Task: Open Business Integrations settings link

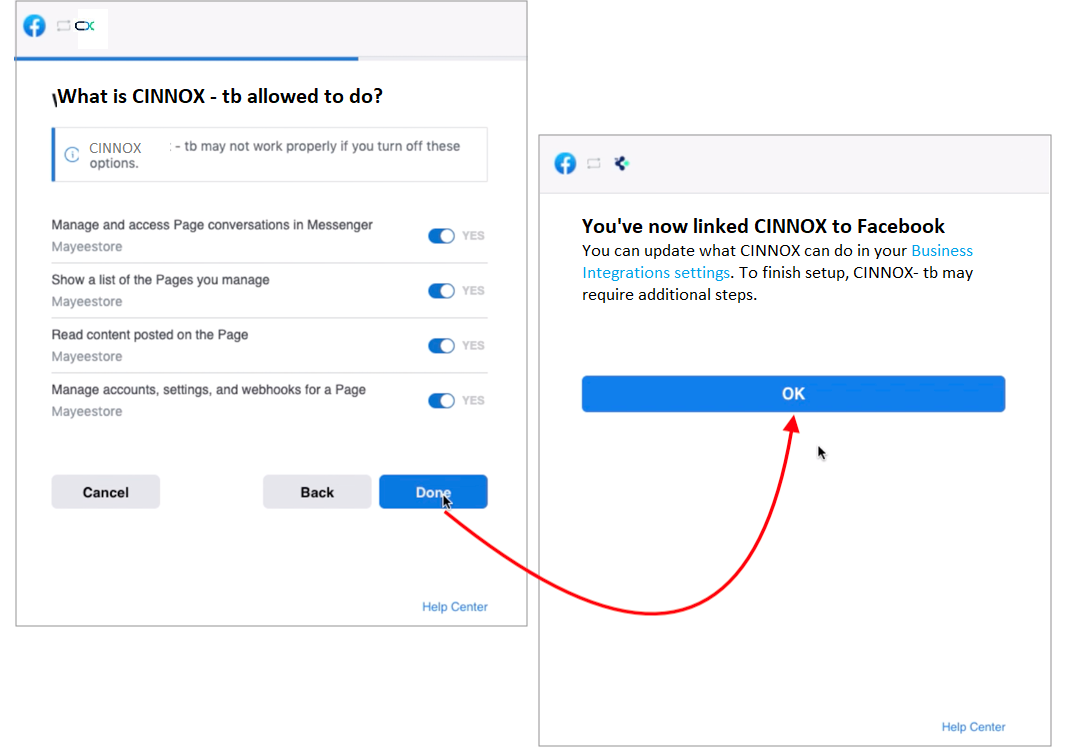Action: 777,261
